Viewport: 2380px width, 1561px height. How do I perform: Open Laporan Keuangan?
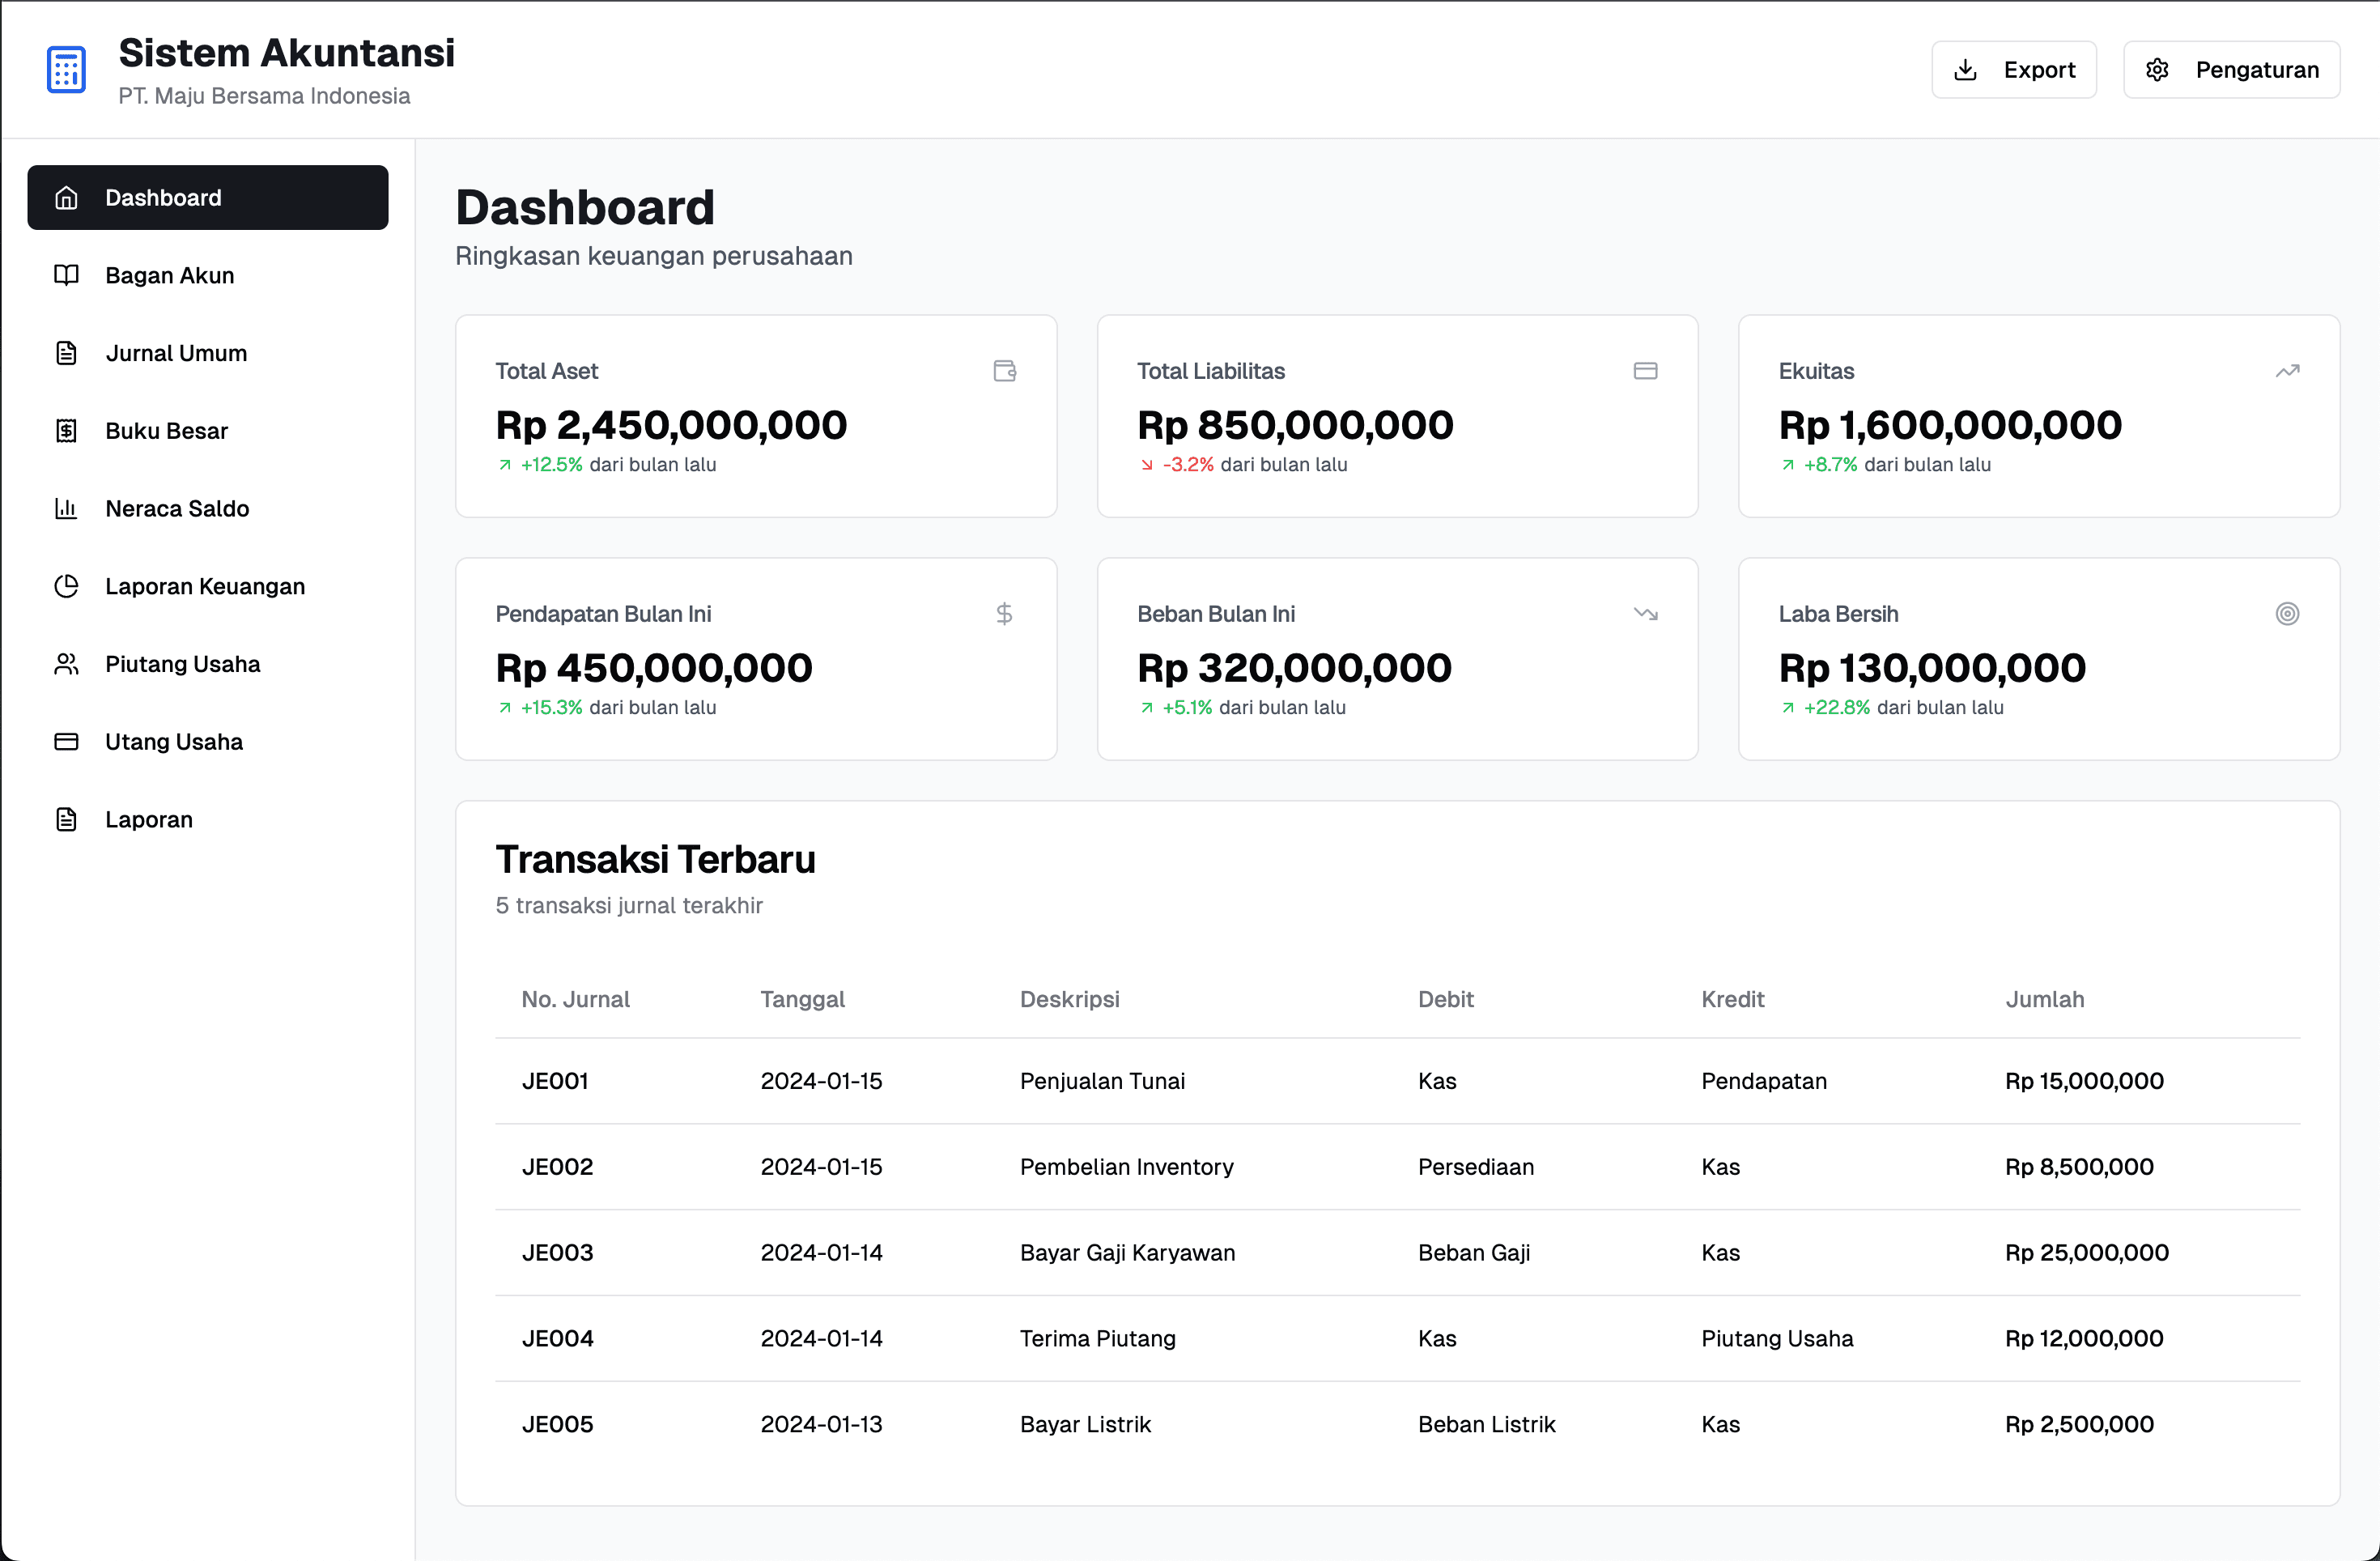(208, 586)
